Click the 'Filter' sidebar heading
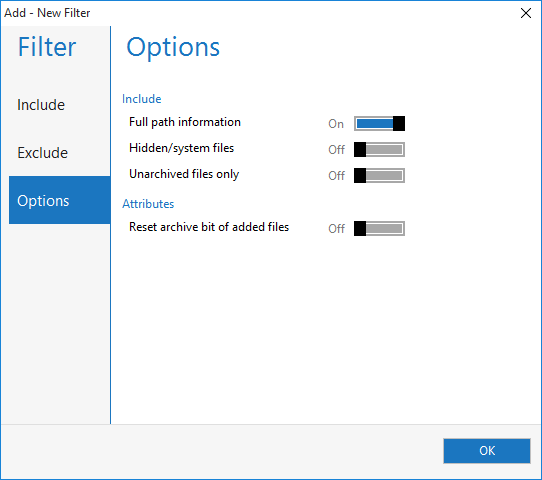Viewport: 542px width, 480px height. (x=47, y=47)
